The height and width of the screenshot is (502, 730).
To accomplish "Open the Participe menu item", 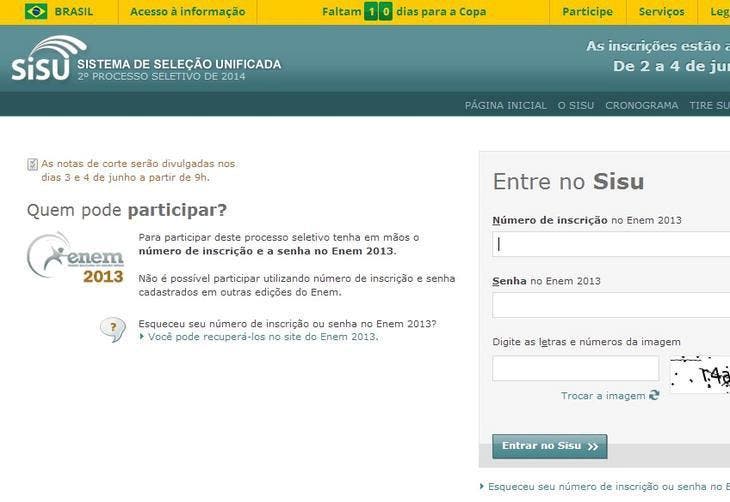I will 588,12.
